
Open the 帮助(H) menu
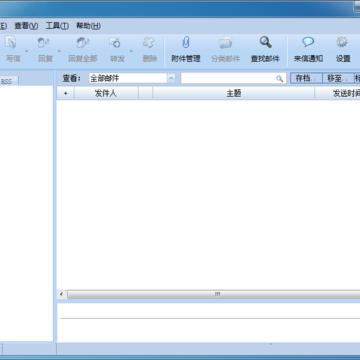(x=88, y=26)
